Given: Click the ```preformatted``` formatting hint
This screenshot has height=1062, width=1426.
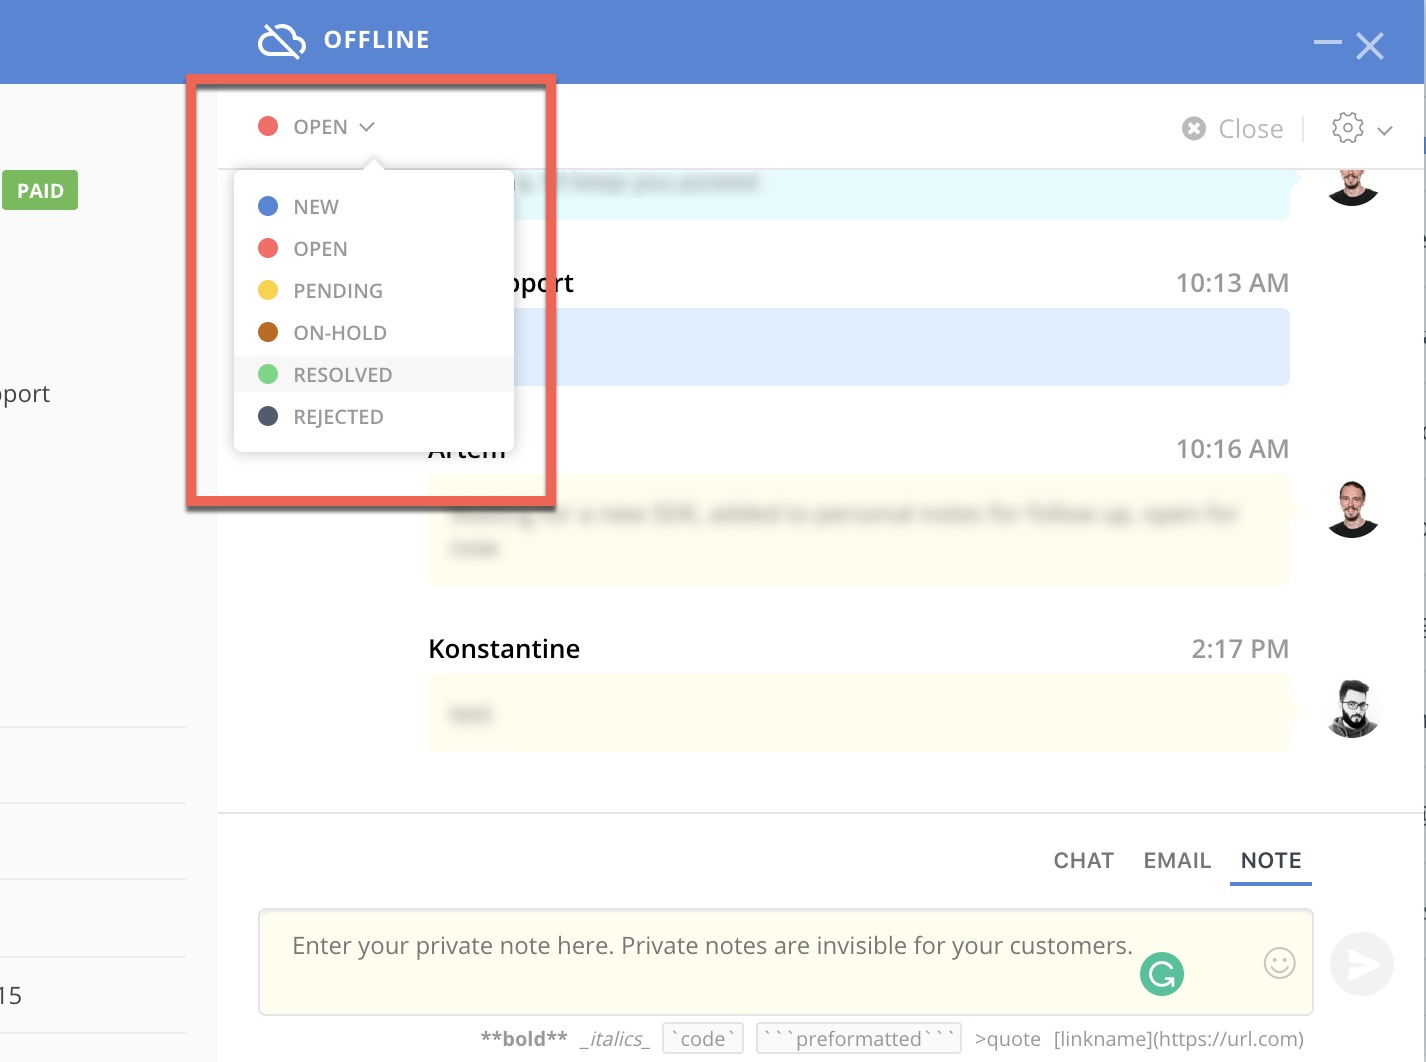Looking at the screenshot, I should [x=859, y=1039].
